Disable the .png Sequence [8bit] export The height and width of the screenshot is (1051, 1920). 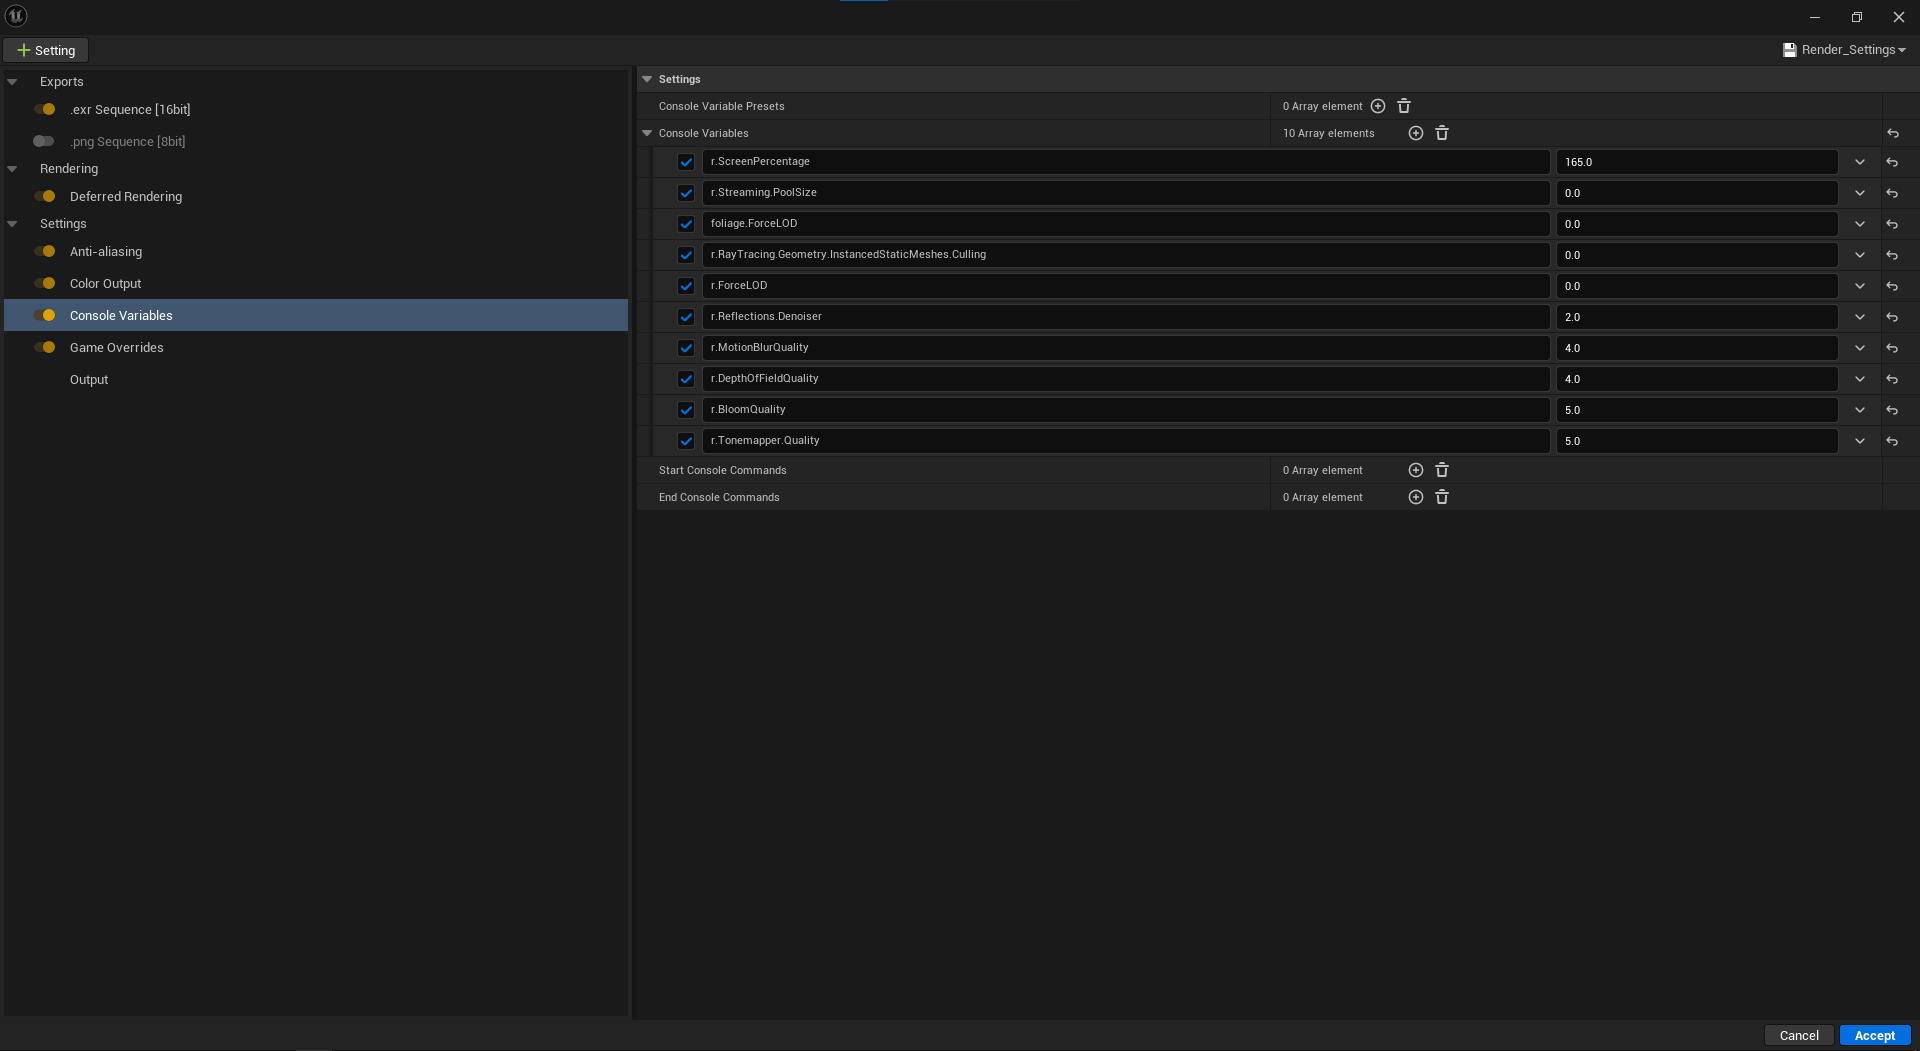(x=43, y=141)
